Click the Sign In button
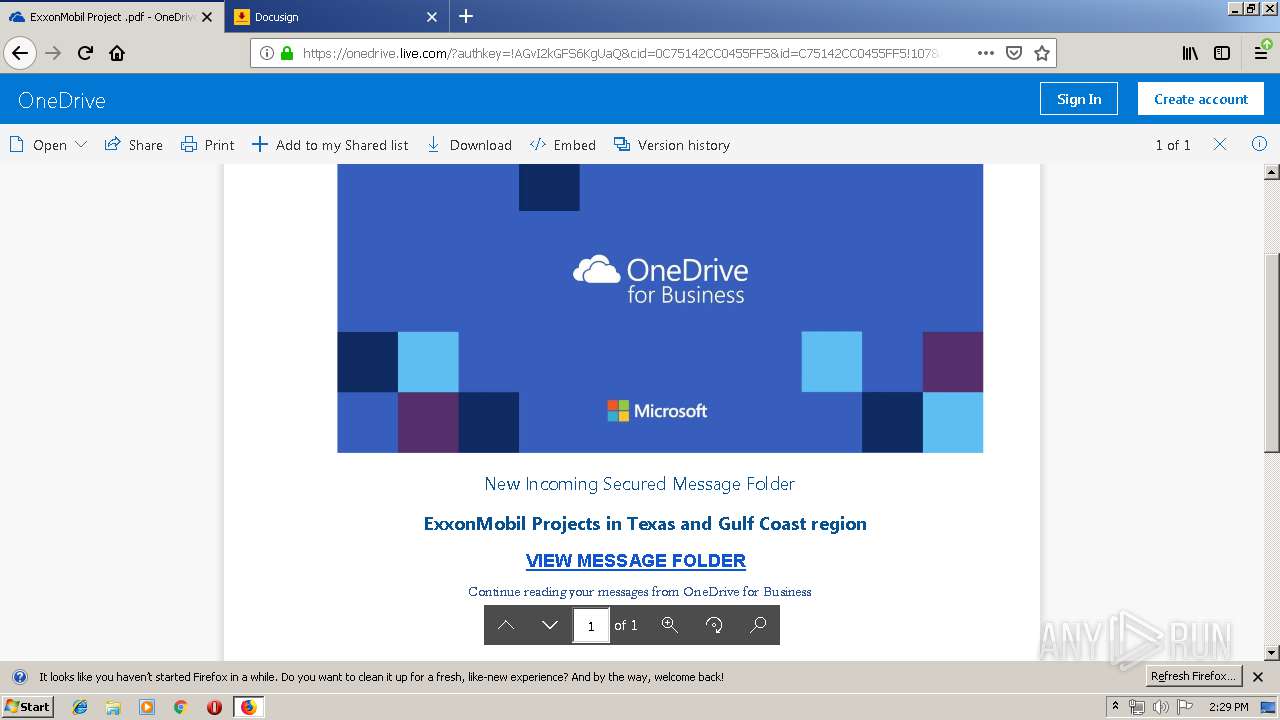The image size is (1280, 720). (x=1079, y=99)
